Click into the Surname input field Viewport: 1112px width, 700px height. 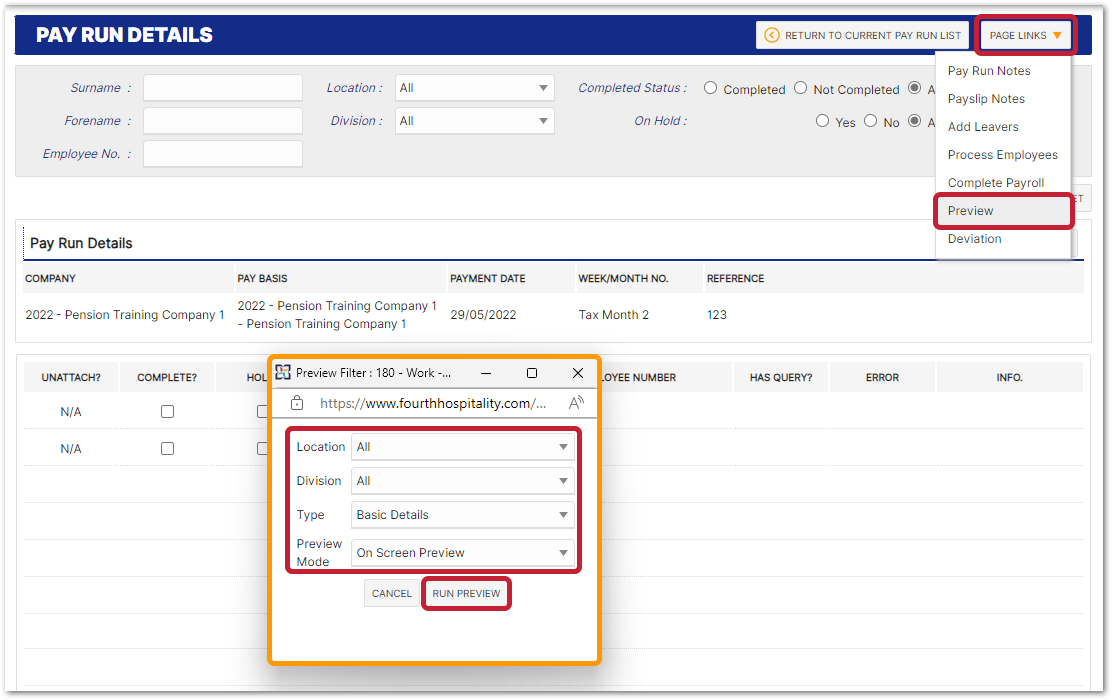tap(222, 88)
